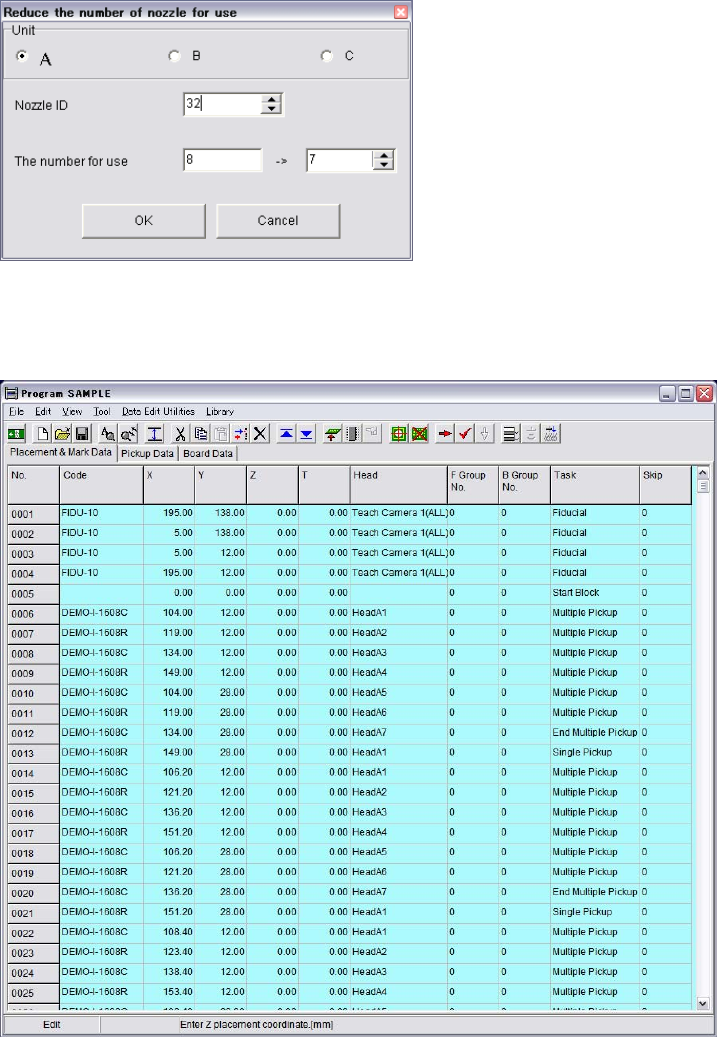Select Unit A radio button
Screen dimensions: 717x1037
tap(23, 57)
